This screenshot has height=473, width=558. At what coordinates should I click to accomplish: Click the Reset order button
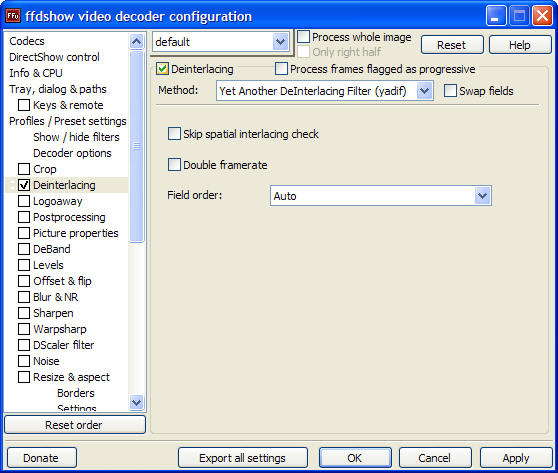(75, 425)
